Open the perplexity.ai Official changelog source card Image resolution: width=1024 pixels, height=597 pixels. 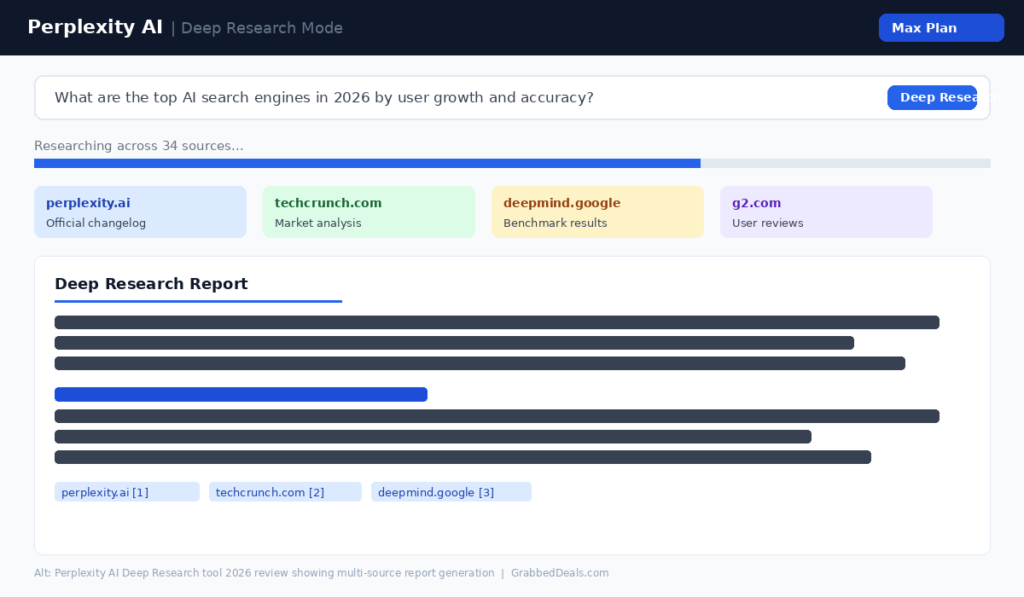pyautogui.click(x=140, y=212)
